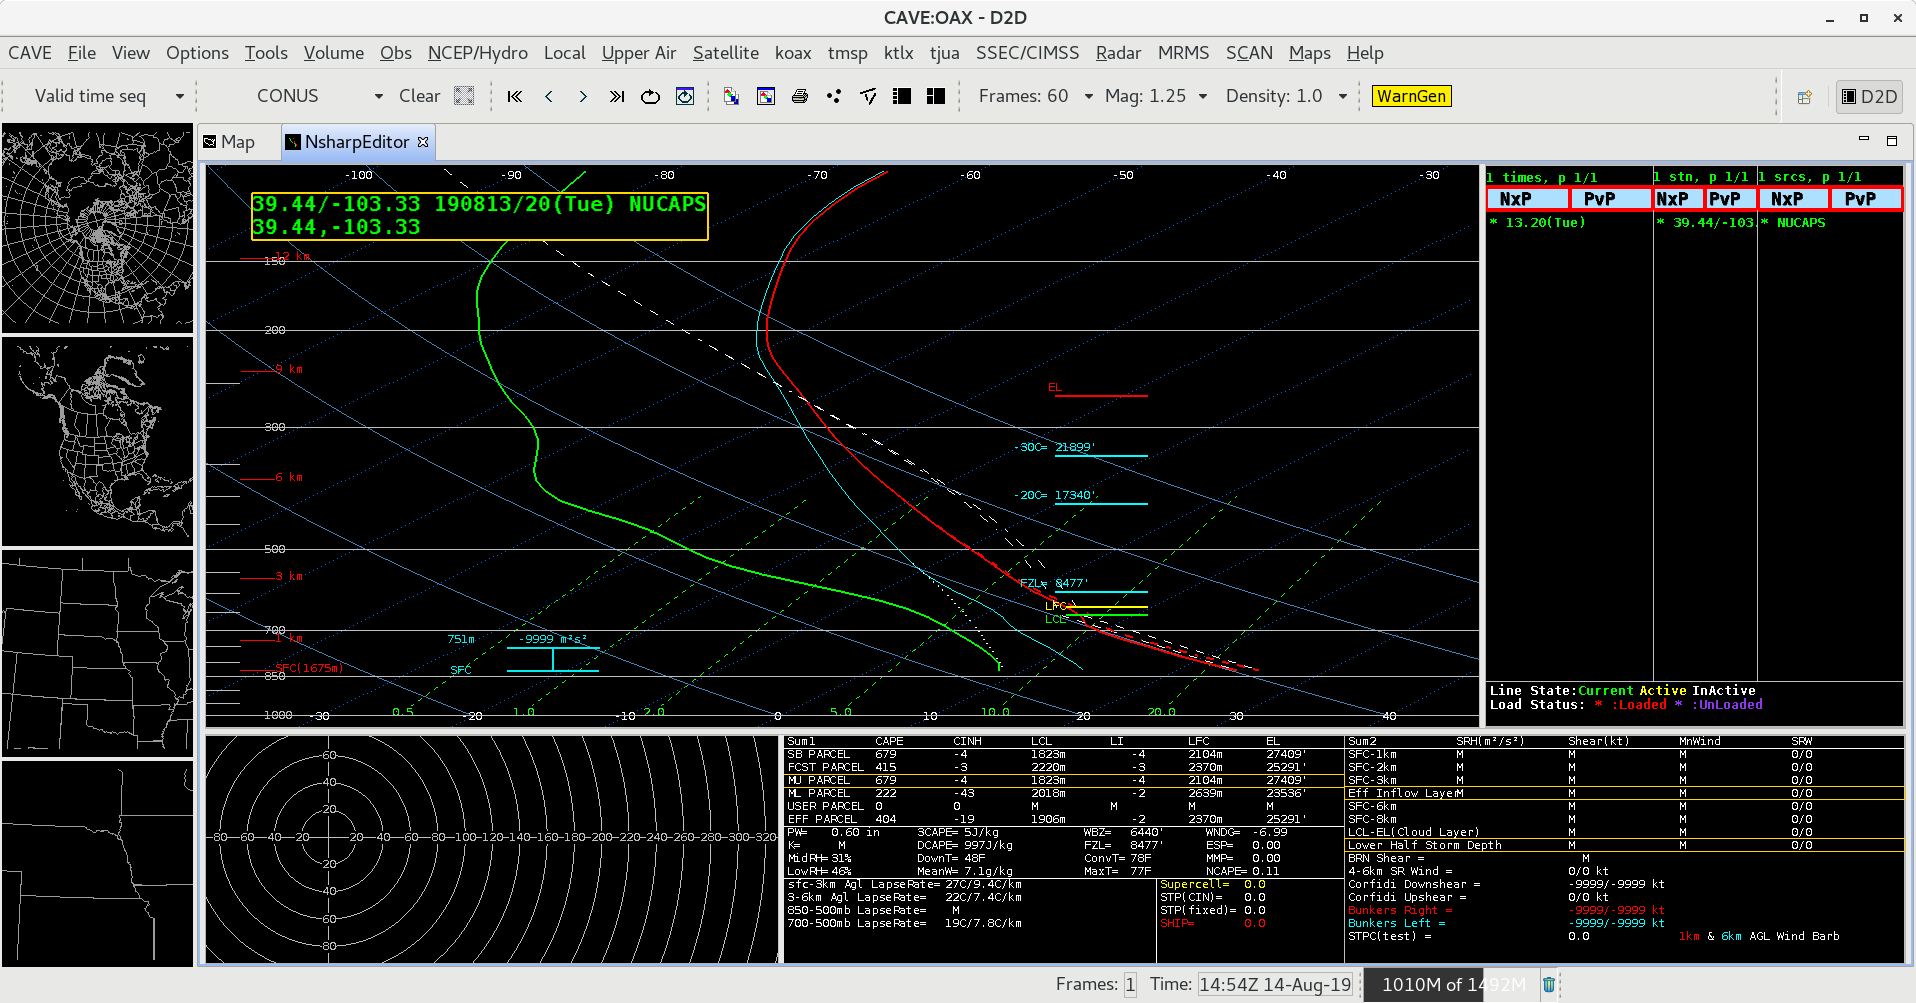Switch to side-panel single layout icon
This screenshot has height=1003, width=1916.
click(x=902, y=96)
